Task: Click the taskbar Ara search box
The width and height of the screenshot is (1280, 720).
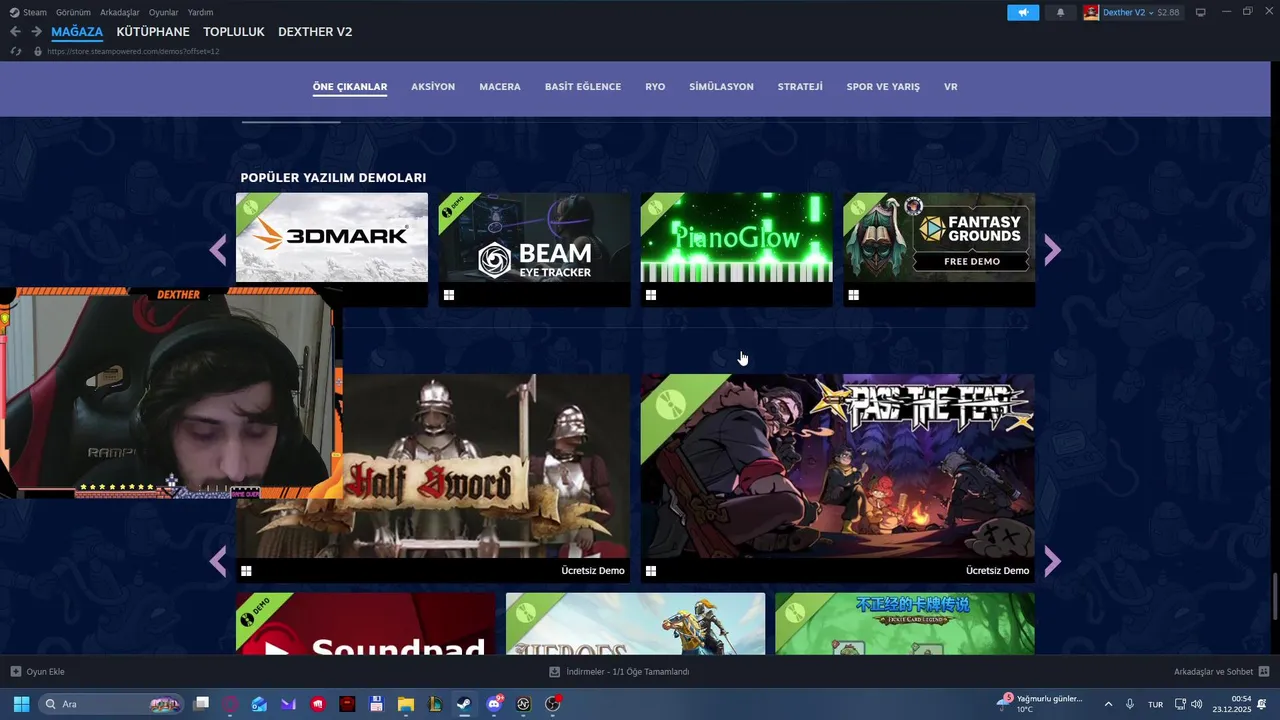Action: 111,704
